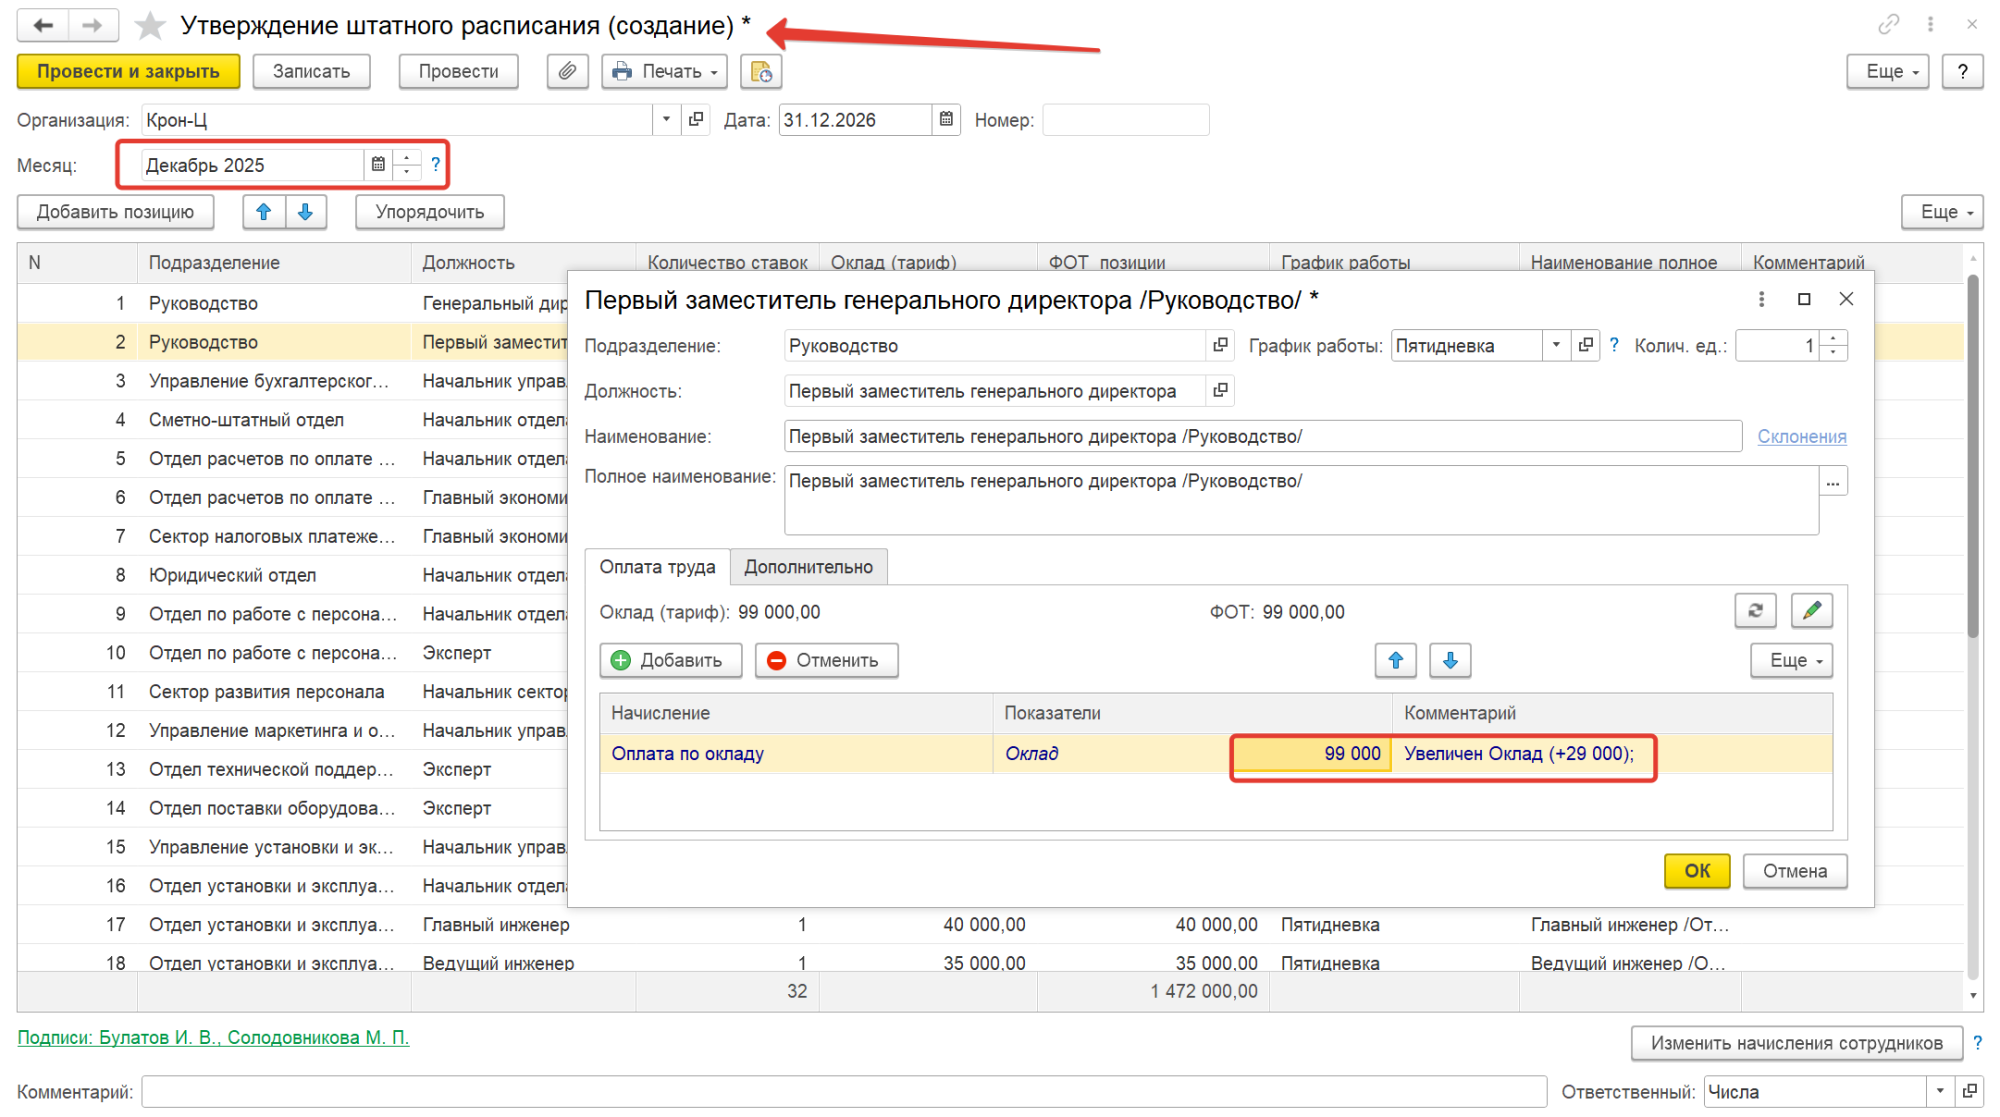Click the paperclip attachments icon

(x=567, y=71)
